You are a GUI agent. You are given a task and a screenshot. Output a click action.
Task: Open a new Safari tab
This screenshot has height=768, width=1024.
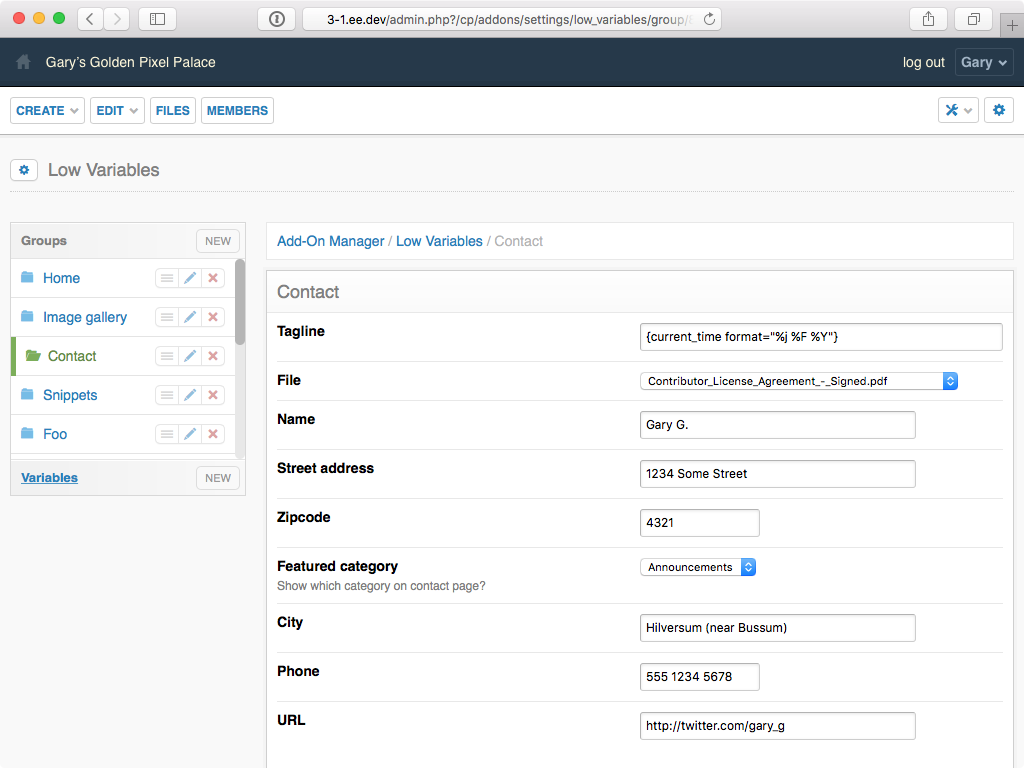1012,26
